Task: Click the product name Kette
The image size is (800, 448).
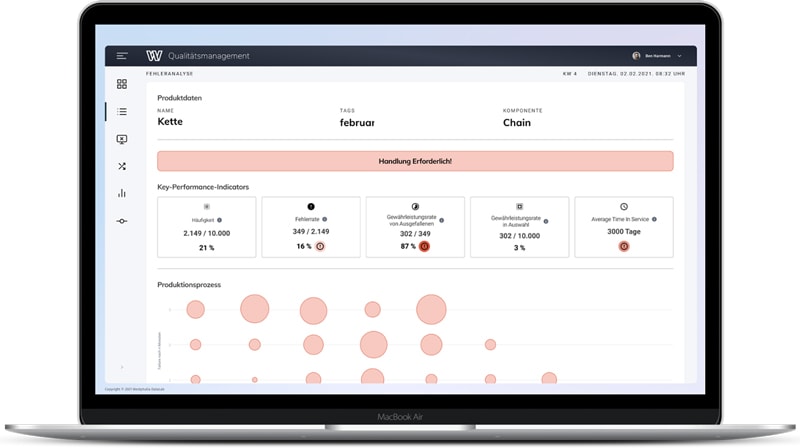Action: pyautogui.click(x=170, y=121)
